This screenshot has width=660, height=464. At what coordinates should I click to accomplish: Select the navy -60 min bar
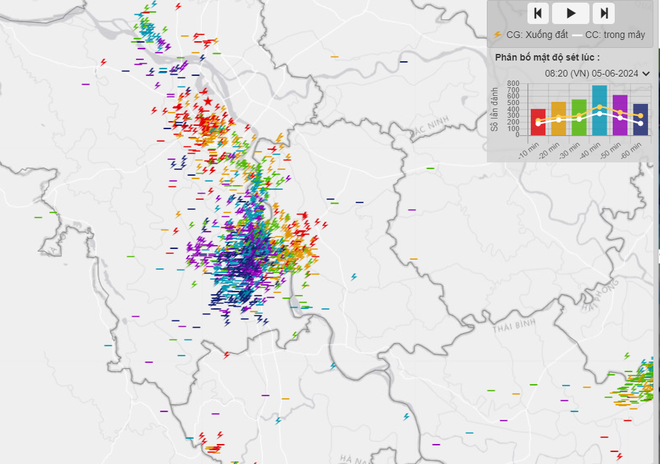(640, 119)
